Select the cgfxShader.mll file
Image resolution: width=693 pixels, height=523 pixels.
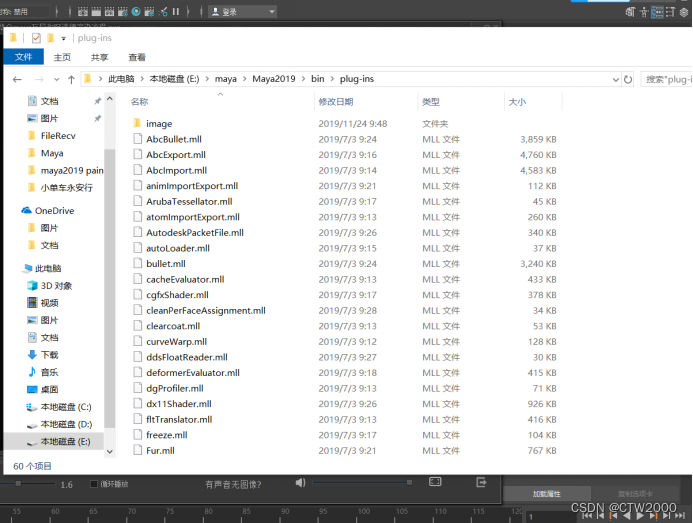[x=178, y=295]
